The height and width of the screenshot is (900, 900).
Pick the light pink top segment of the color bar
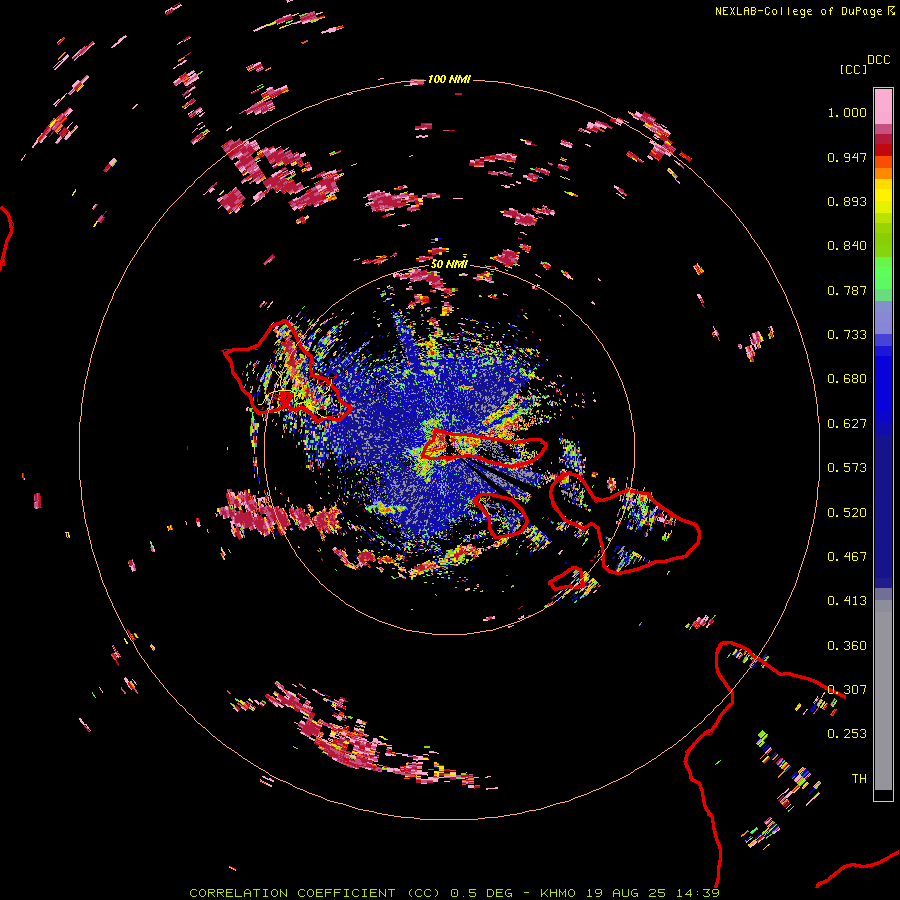tap(883, 106)
